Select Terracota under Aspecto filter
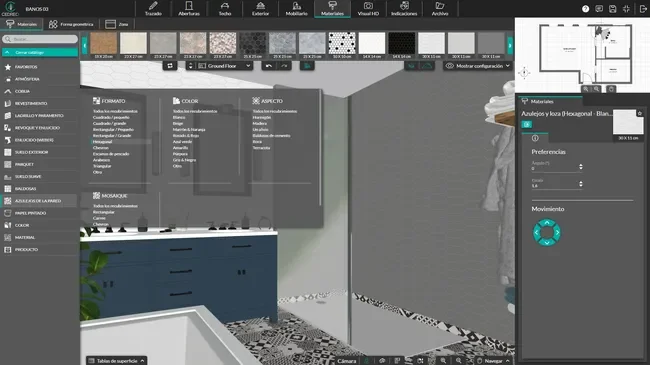 [x=262, y=148]
